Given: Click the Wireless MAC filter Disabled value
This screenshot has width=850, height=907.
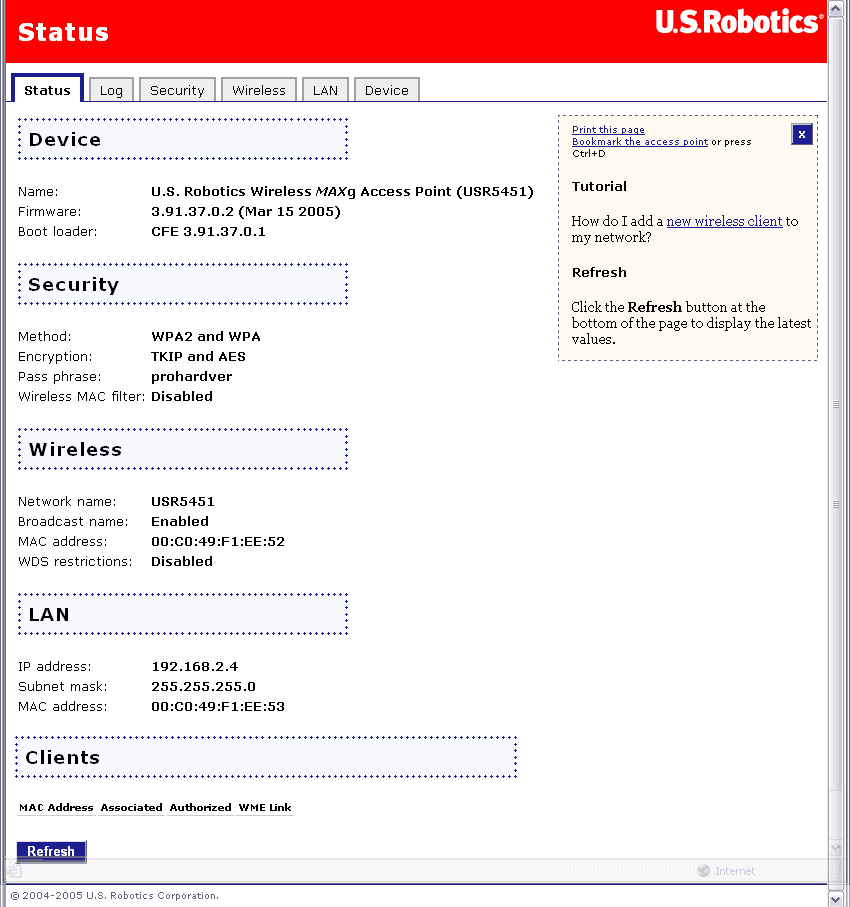Looking at the screenshot, I should pyautogui.click(x=182, y=396).
